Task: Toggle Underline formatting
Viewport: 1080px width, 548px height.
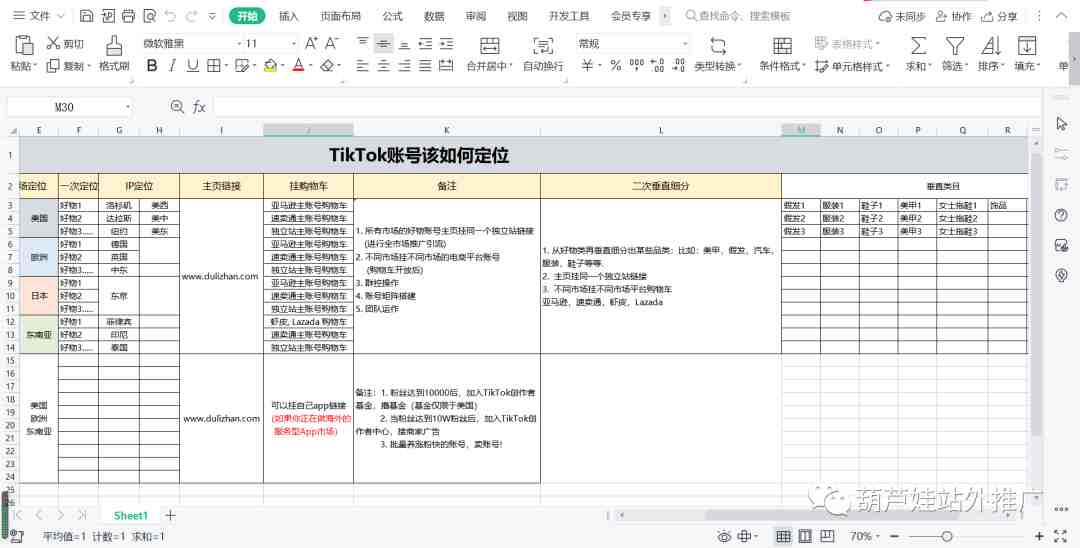Action: [x=193, y=65]
